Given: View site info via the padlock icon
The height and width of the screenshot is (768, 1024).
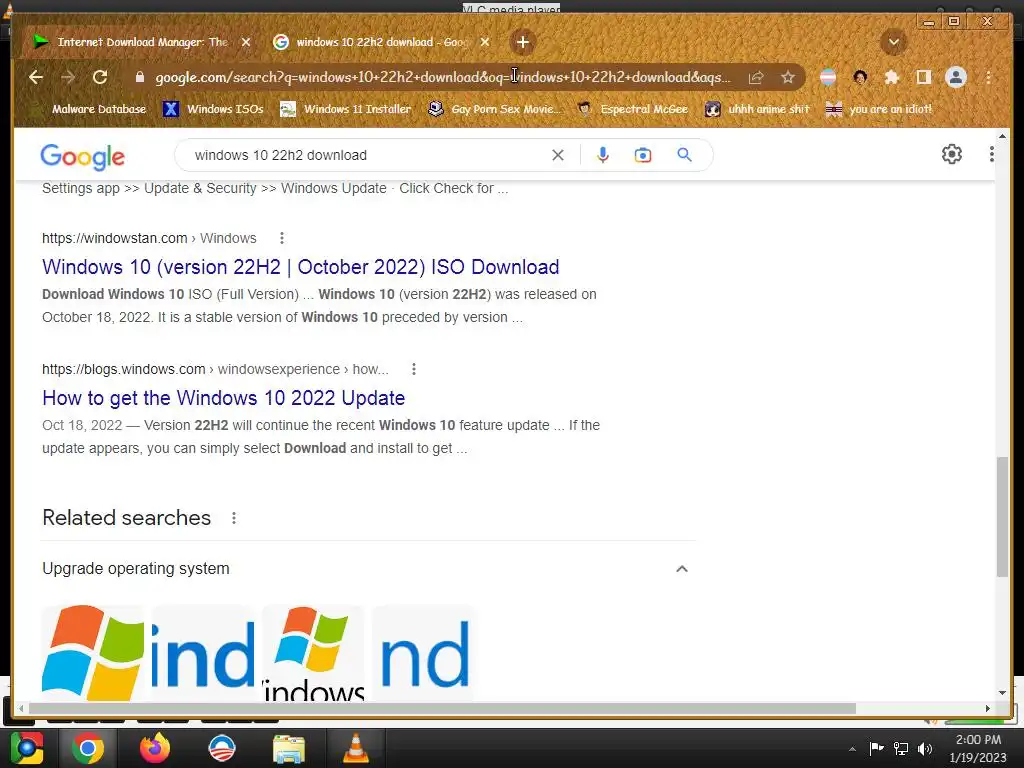Looking at the screenshot, I should (x=139, y=77).
